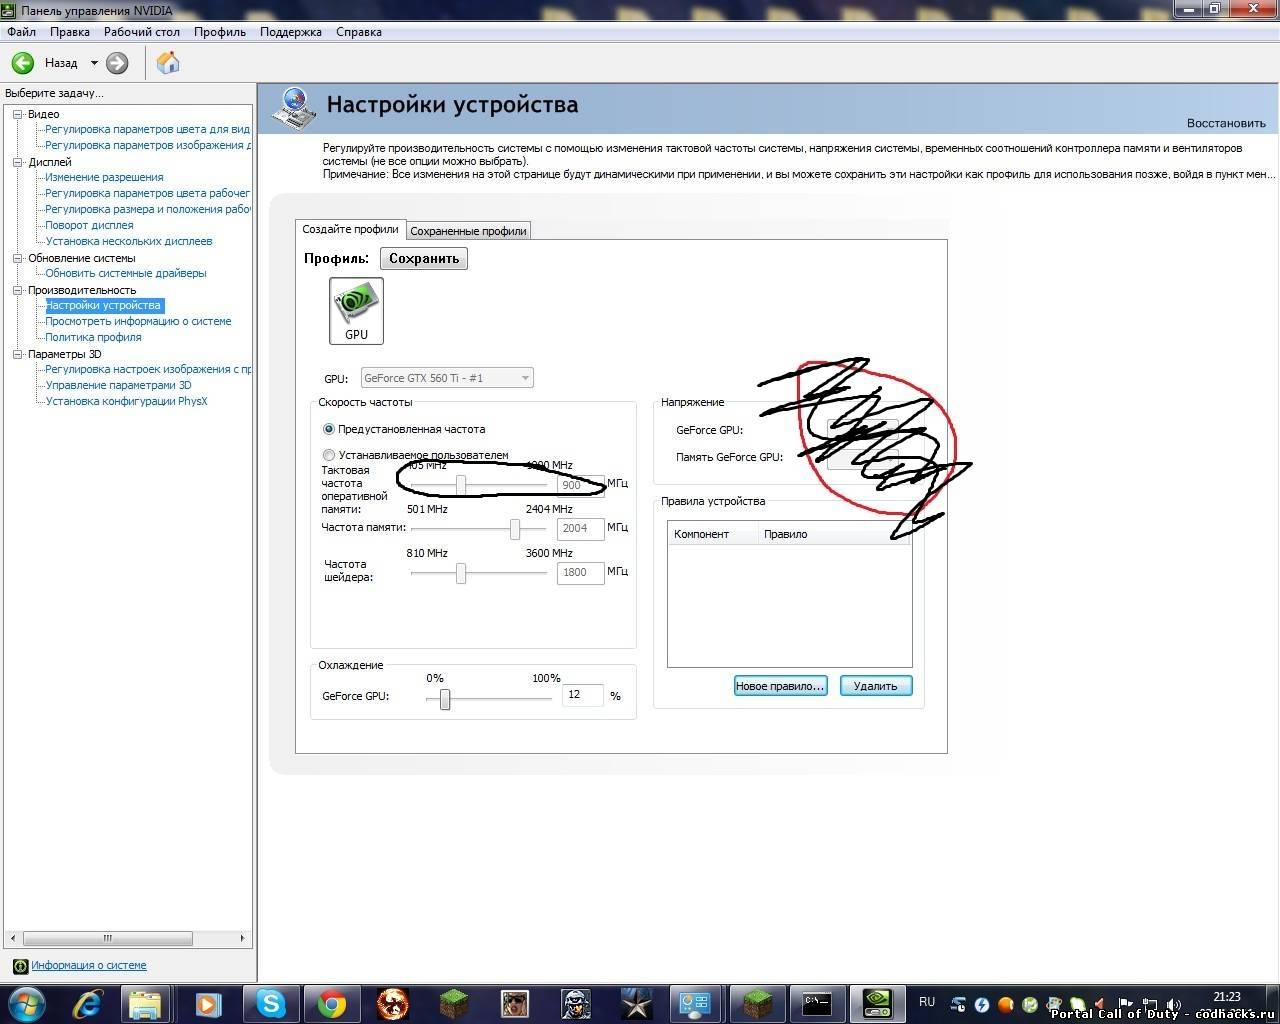Image resolution: width=1280 pixels, height=1024 pixels.
Task: Select Управление параметрами 3D tree item
Action: coord(118,385)
